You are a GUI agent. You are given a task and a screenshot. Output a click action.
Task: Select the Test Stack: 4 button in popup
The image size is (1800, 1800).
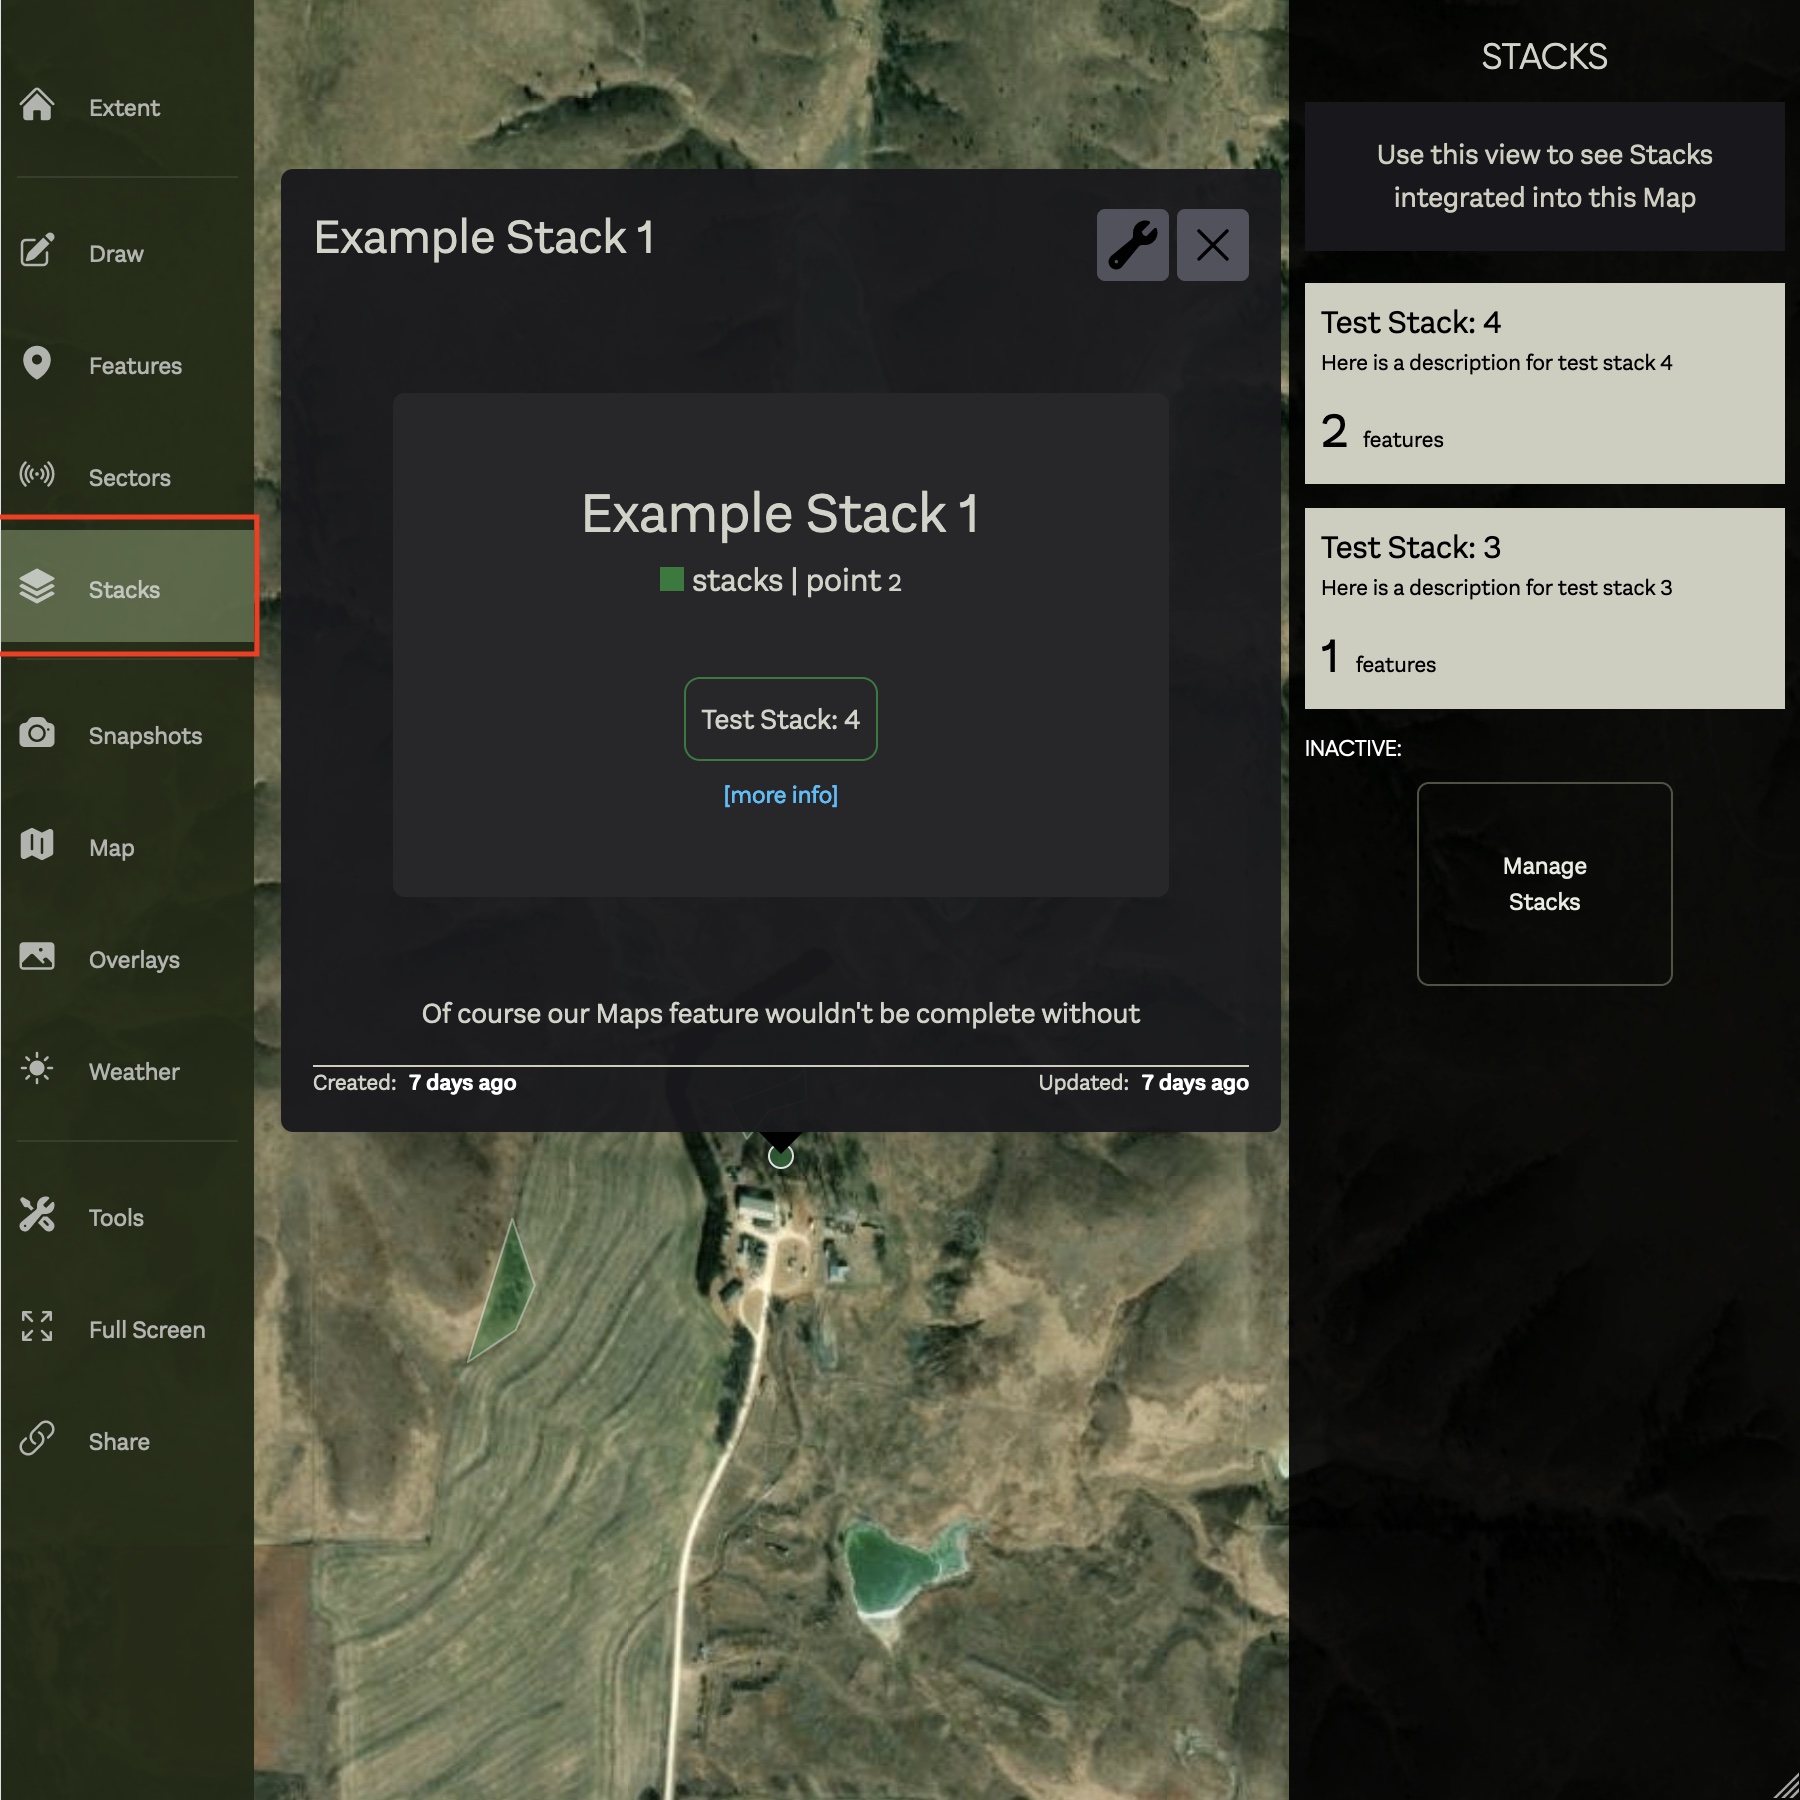(780, 719)
